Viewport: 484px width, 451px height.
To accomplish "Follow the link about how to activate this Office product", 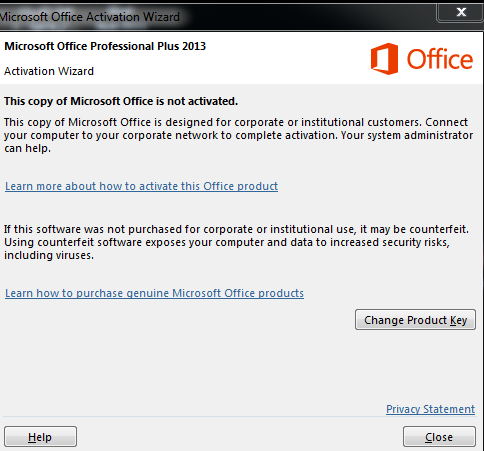I will tap(141, 186).
